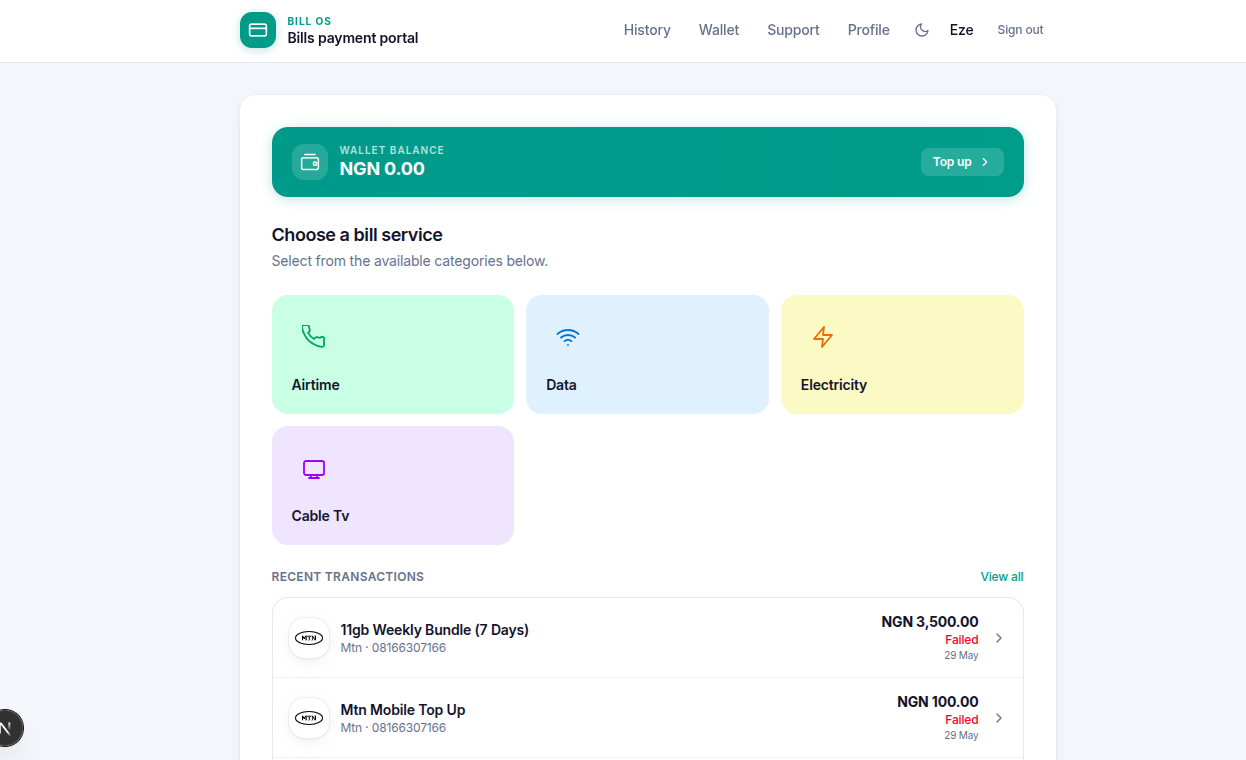Click the Choose a bill service heading
Viewport: 1246px width, 760px height.
pyautogui.click(x=357, y=235)
